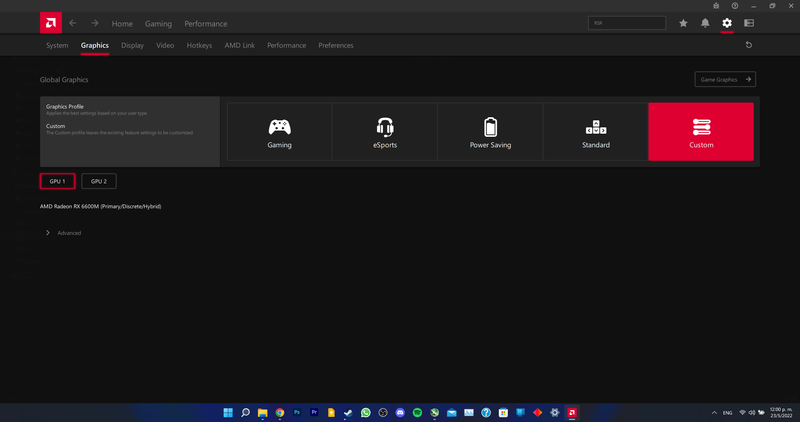
Task: Toggle the sidebar panel layout icon
Action: point(749,23)
